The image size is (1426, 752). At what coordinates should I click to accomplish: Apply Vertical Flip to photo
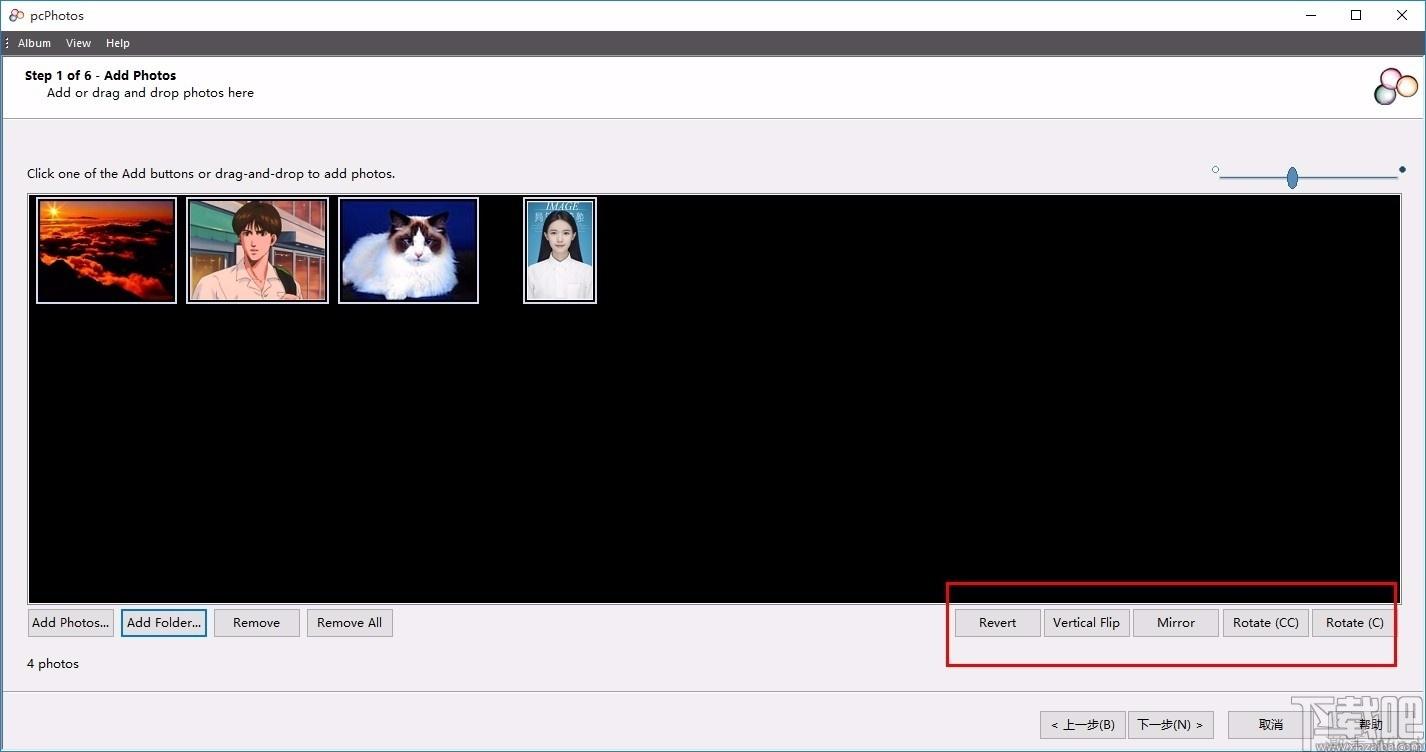pyautogui.click(x=1087, y=623)
